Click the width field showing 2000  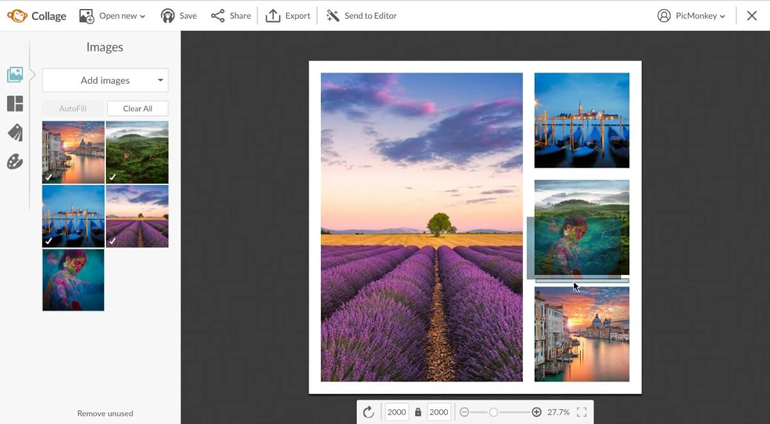click(397, 412)
